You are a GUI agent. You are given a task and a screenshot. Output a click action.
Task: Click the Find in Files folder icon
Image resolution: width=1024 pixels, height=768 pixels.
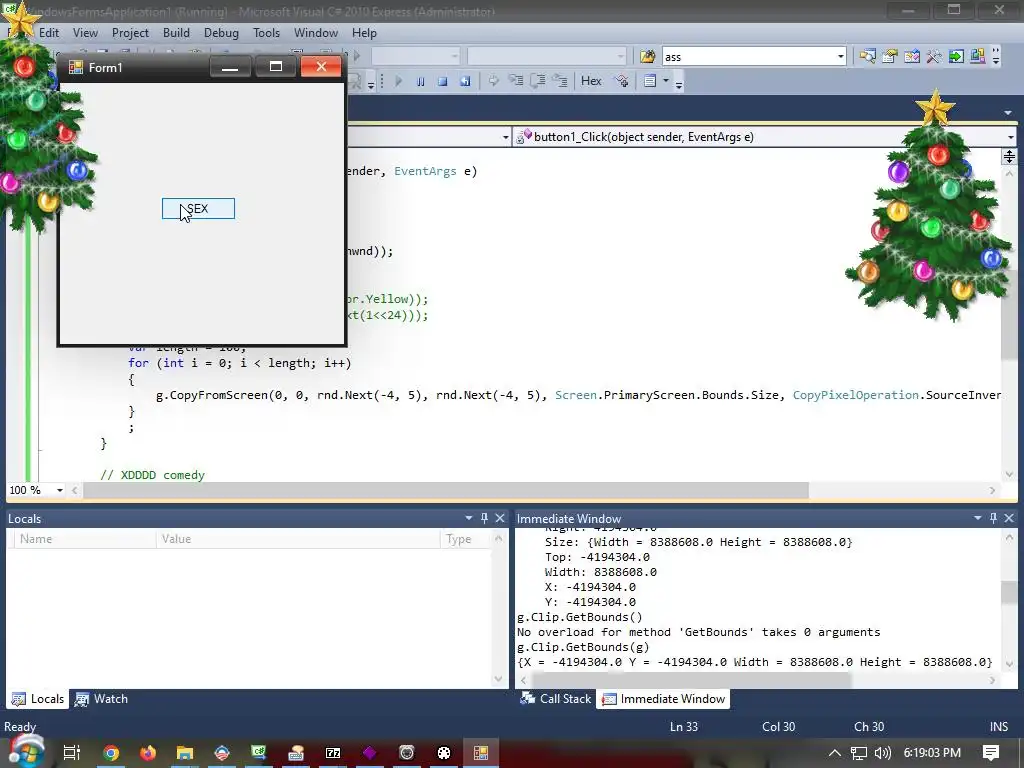[x=648, y=57]
